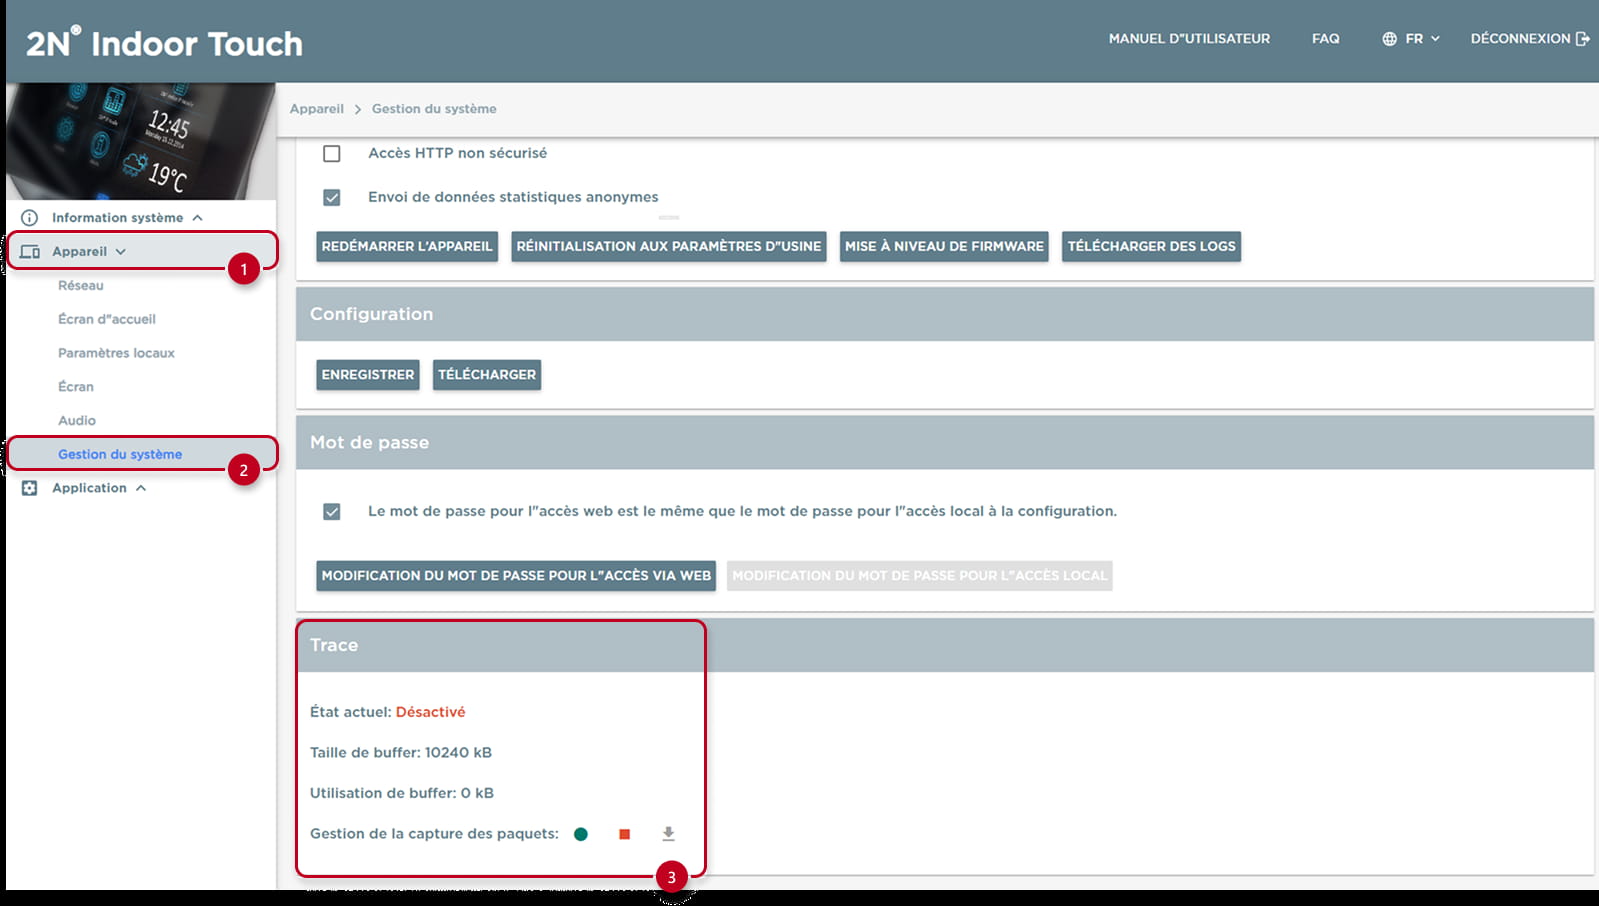Image resolution: width=1599 pixels, height=906 pixels.
Task: Click TÉLÉCHARGER DES LOGS button
Action: 1151,247
